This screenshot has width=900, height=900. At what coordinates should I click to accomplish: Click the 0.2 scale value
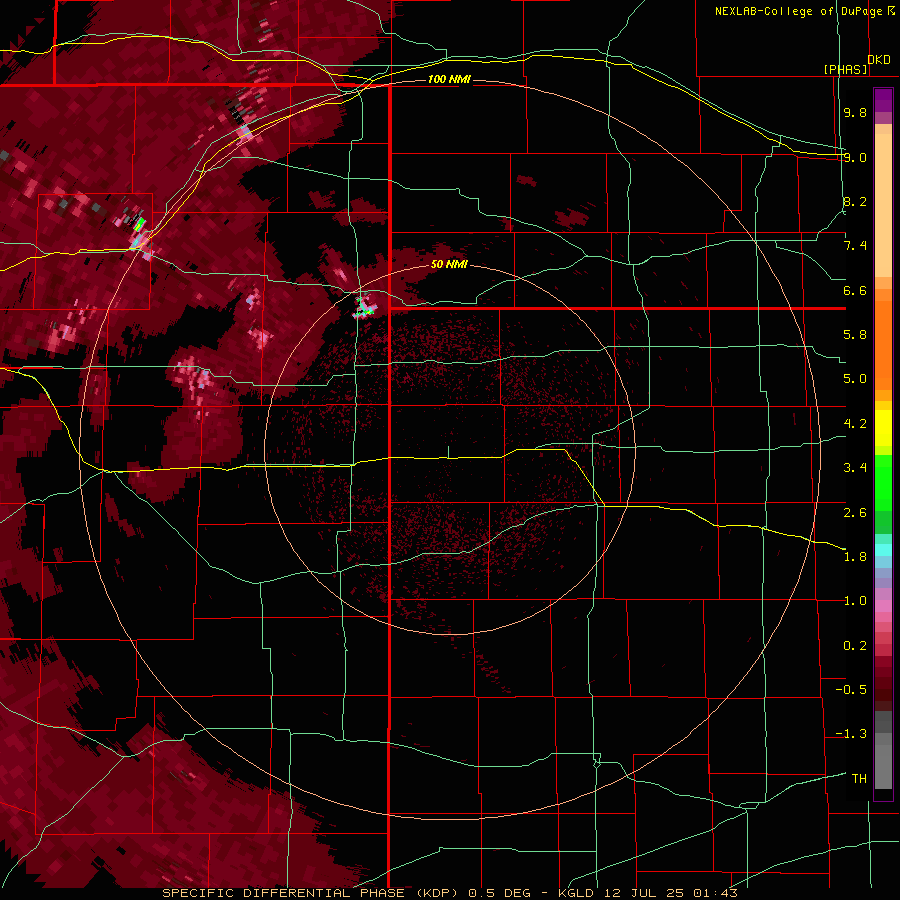point(855,646)
